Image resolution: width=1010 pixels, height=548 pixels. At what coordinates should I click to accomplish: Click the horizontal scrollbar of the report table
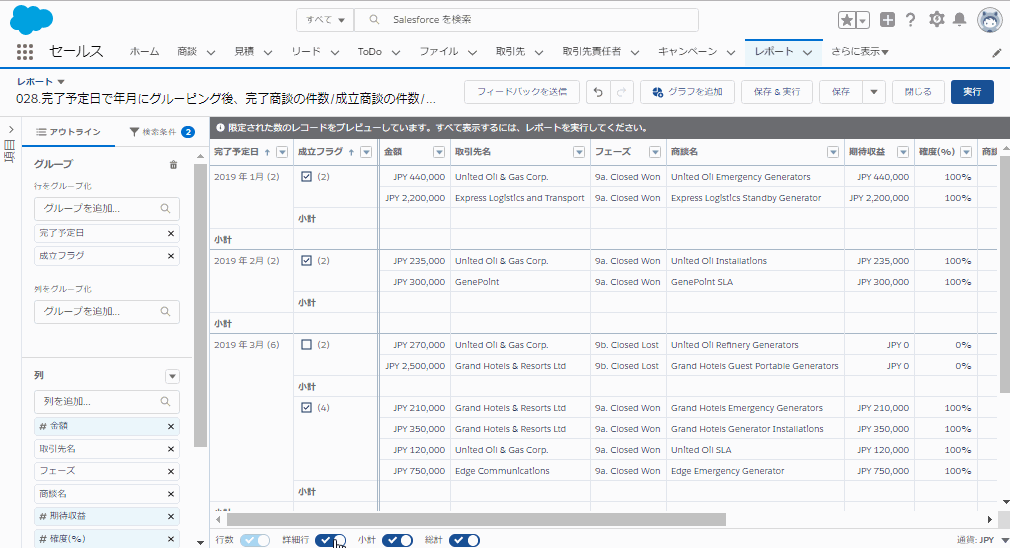[x=476, y=520]
